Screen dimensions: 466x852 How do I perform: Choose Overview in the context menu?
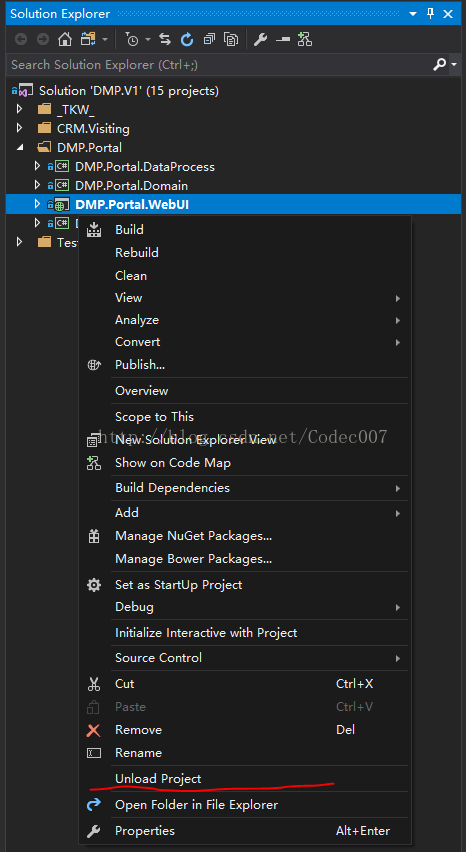[244, 391]
